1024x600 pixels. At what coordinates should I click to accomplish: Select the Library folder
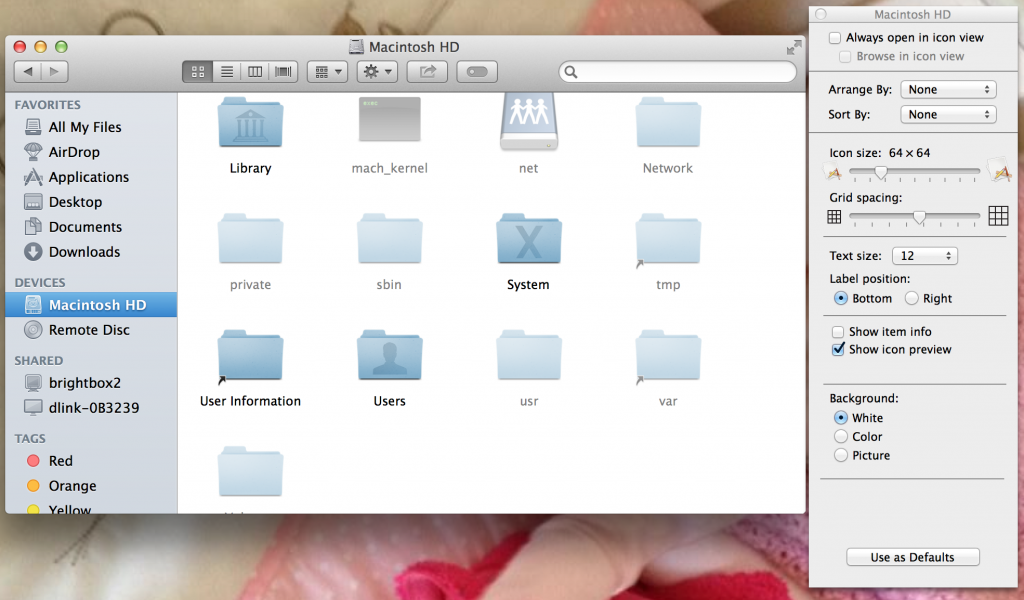[250, 123]
